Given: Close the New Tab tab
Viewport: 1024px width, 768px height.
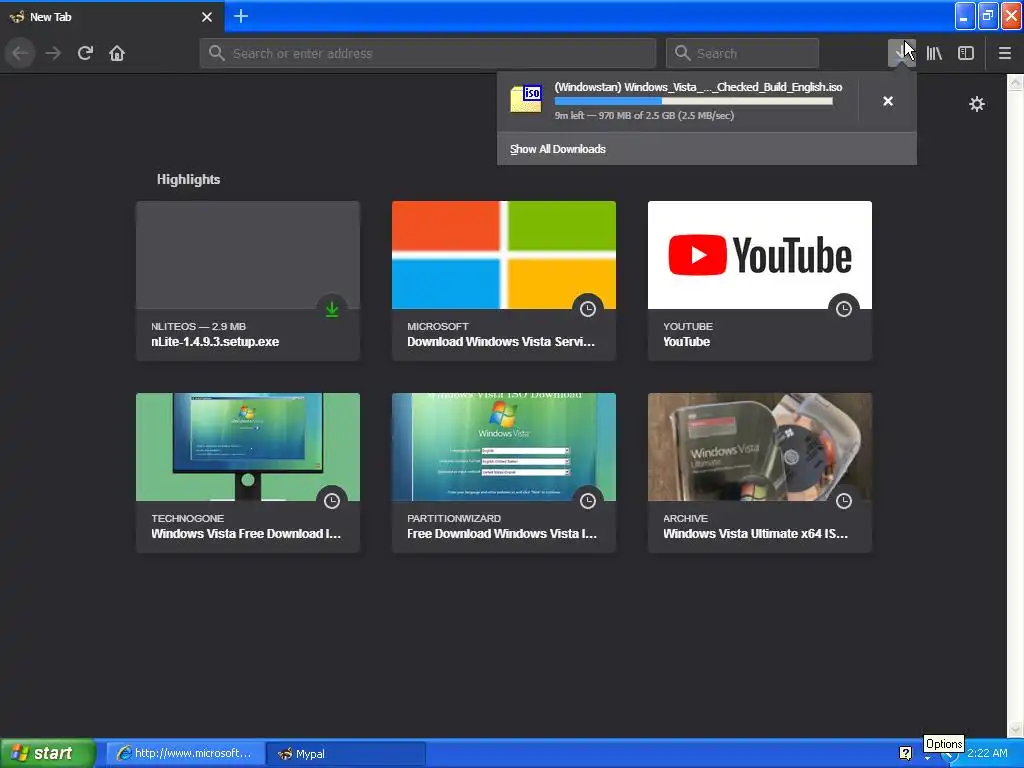Looking at the screenshot, I should (207, 17).
